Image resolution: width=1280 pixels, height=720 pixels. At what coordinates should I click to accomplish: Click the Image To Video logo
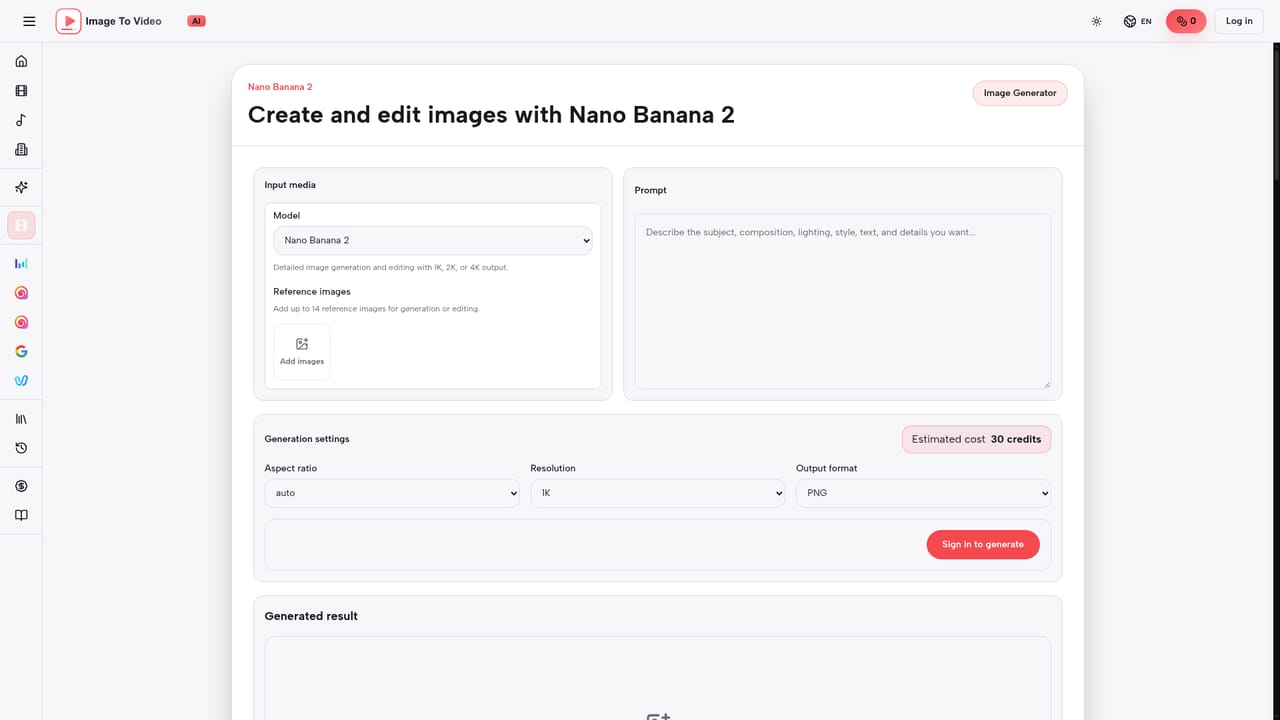point(109,21)
